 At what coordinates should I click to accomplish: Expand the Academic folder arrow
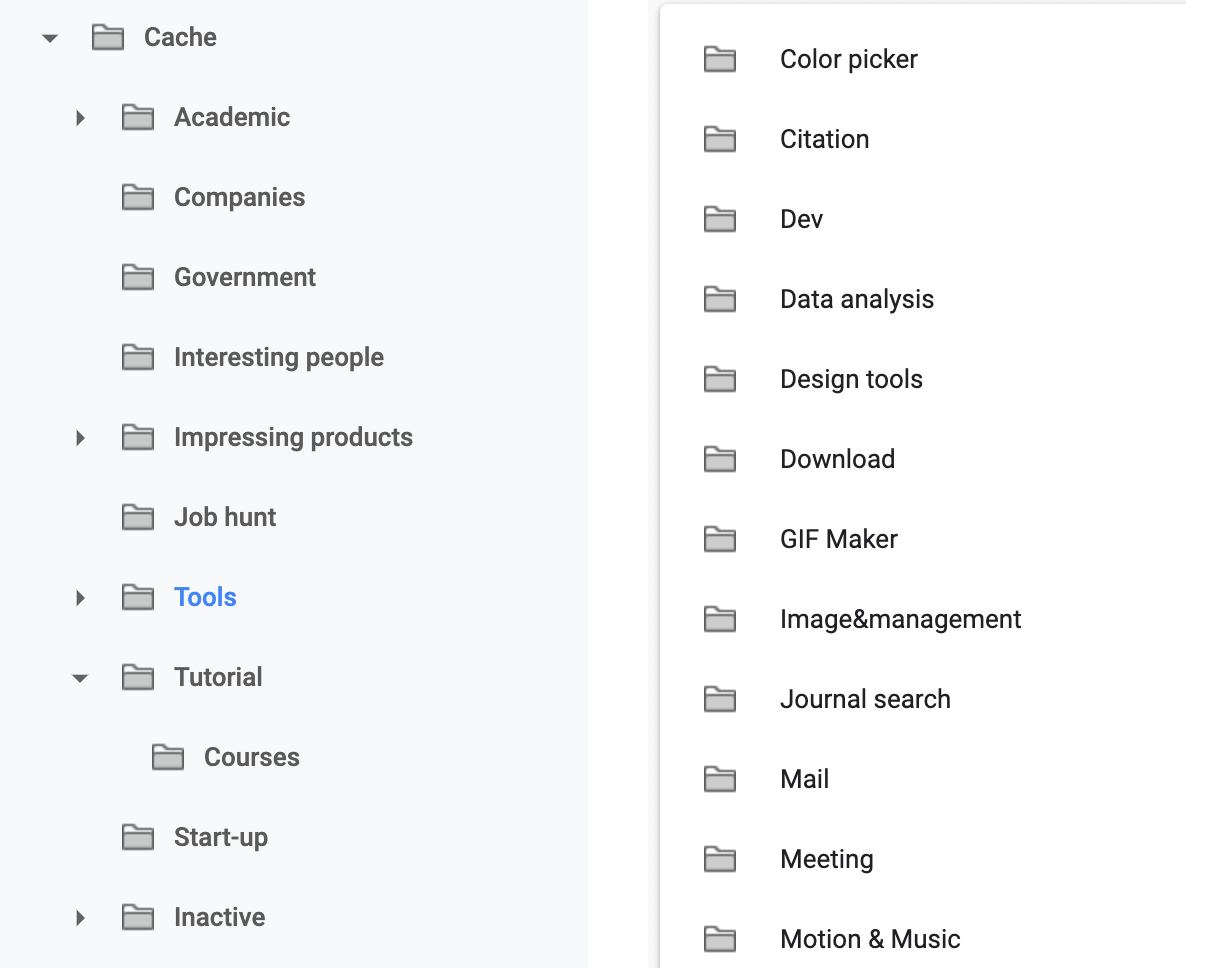(80, 118)
